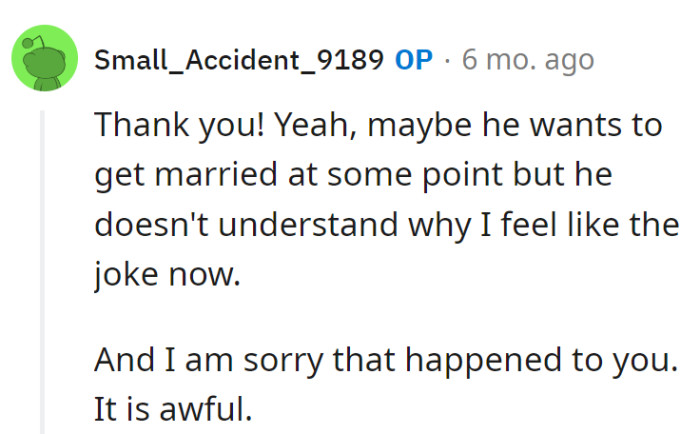Open Small_Accident_9189 user profile
700x434 pixels.
click(238, 60)
